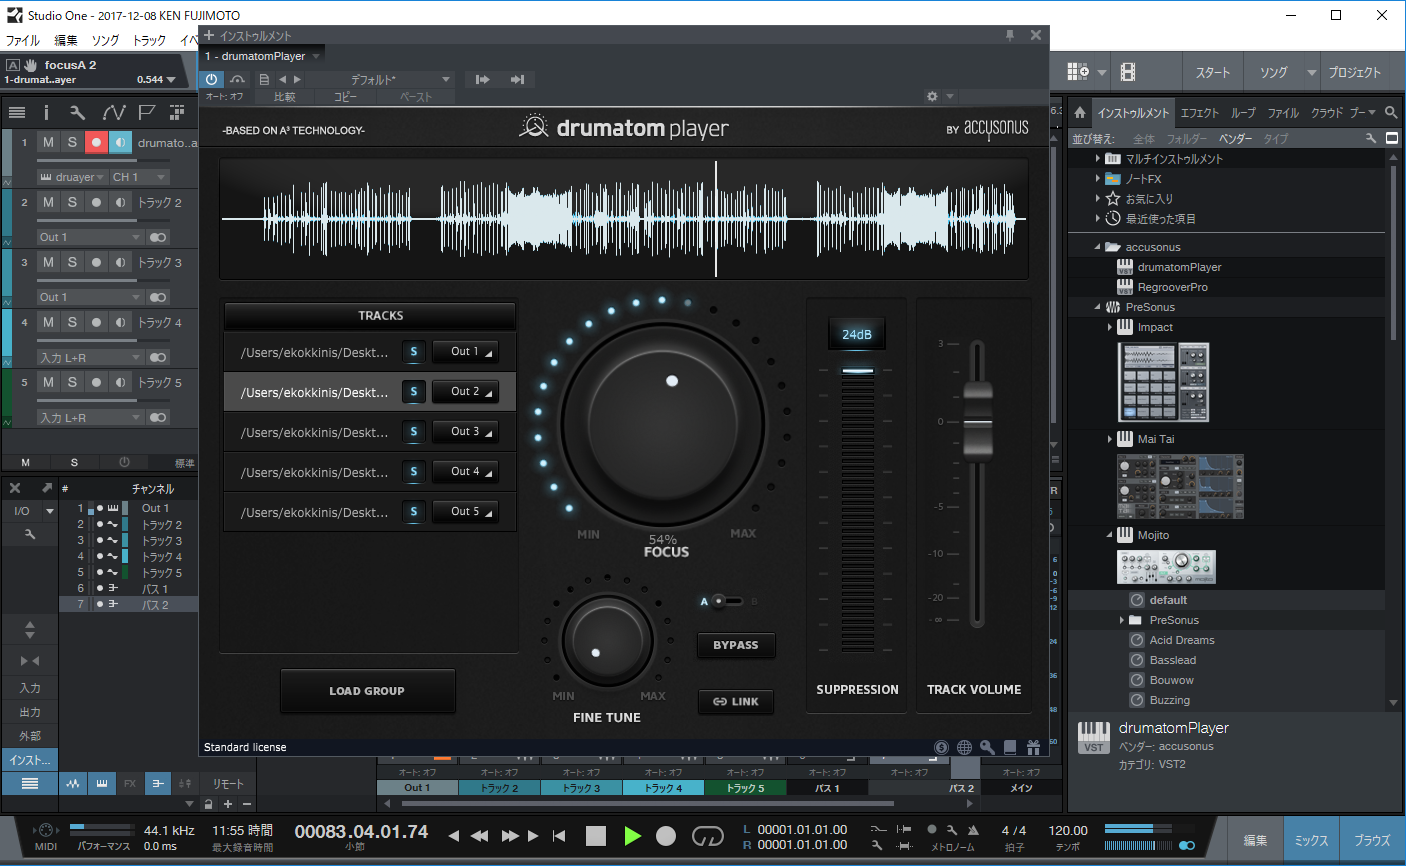Show automation with the curve icon
The height and width of the screenshot is (866, 1406).
[x=113, y=112]
